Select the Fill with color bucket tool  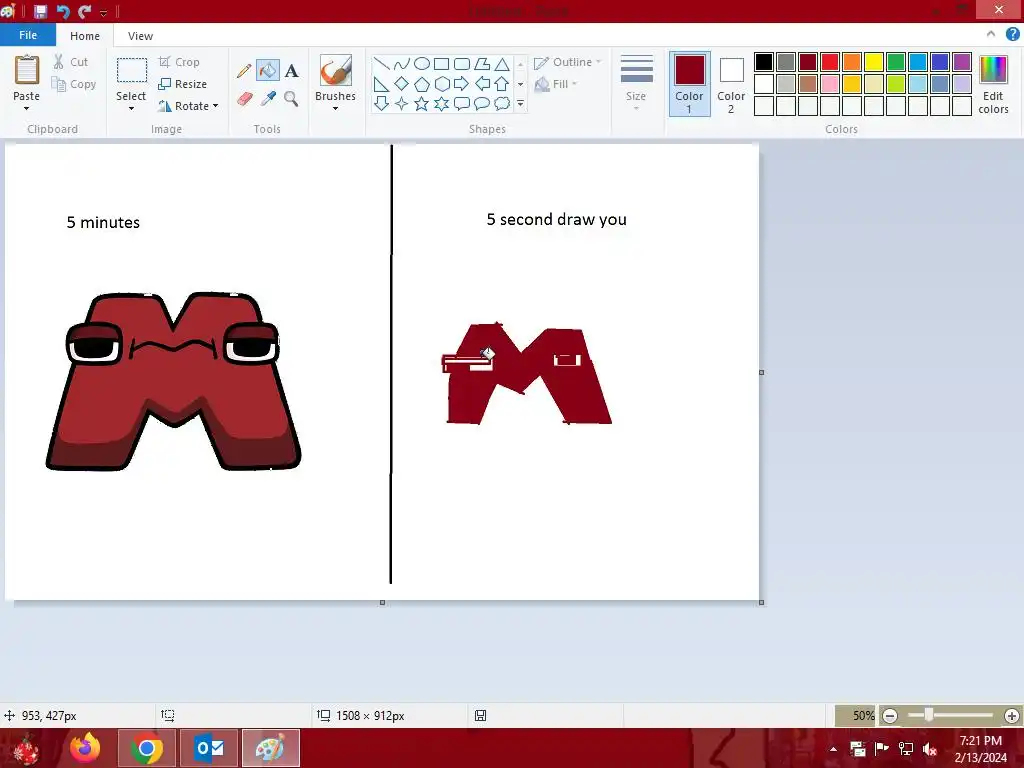click(x=268, y=71)
